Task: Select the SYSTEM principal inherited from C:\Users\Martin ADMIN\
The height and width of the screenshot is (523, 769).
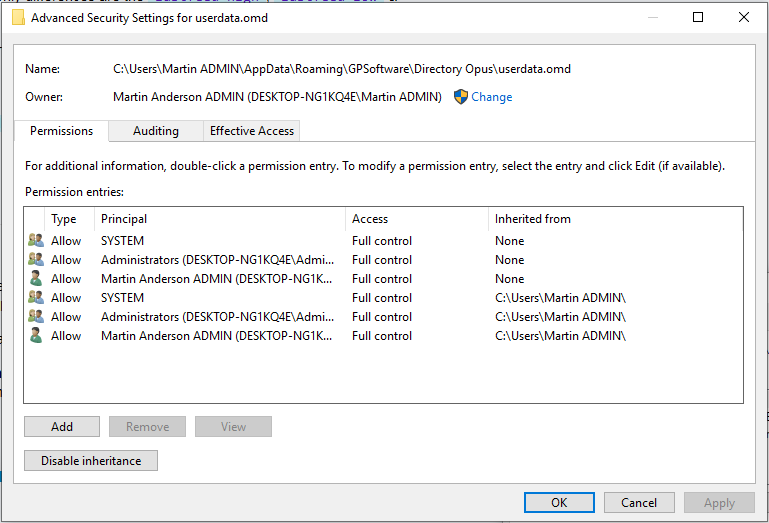Action: click(x=122, y=298)
